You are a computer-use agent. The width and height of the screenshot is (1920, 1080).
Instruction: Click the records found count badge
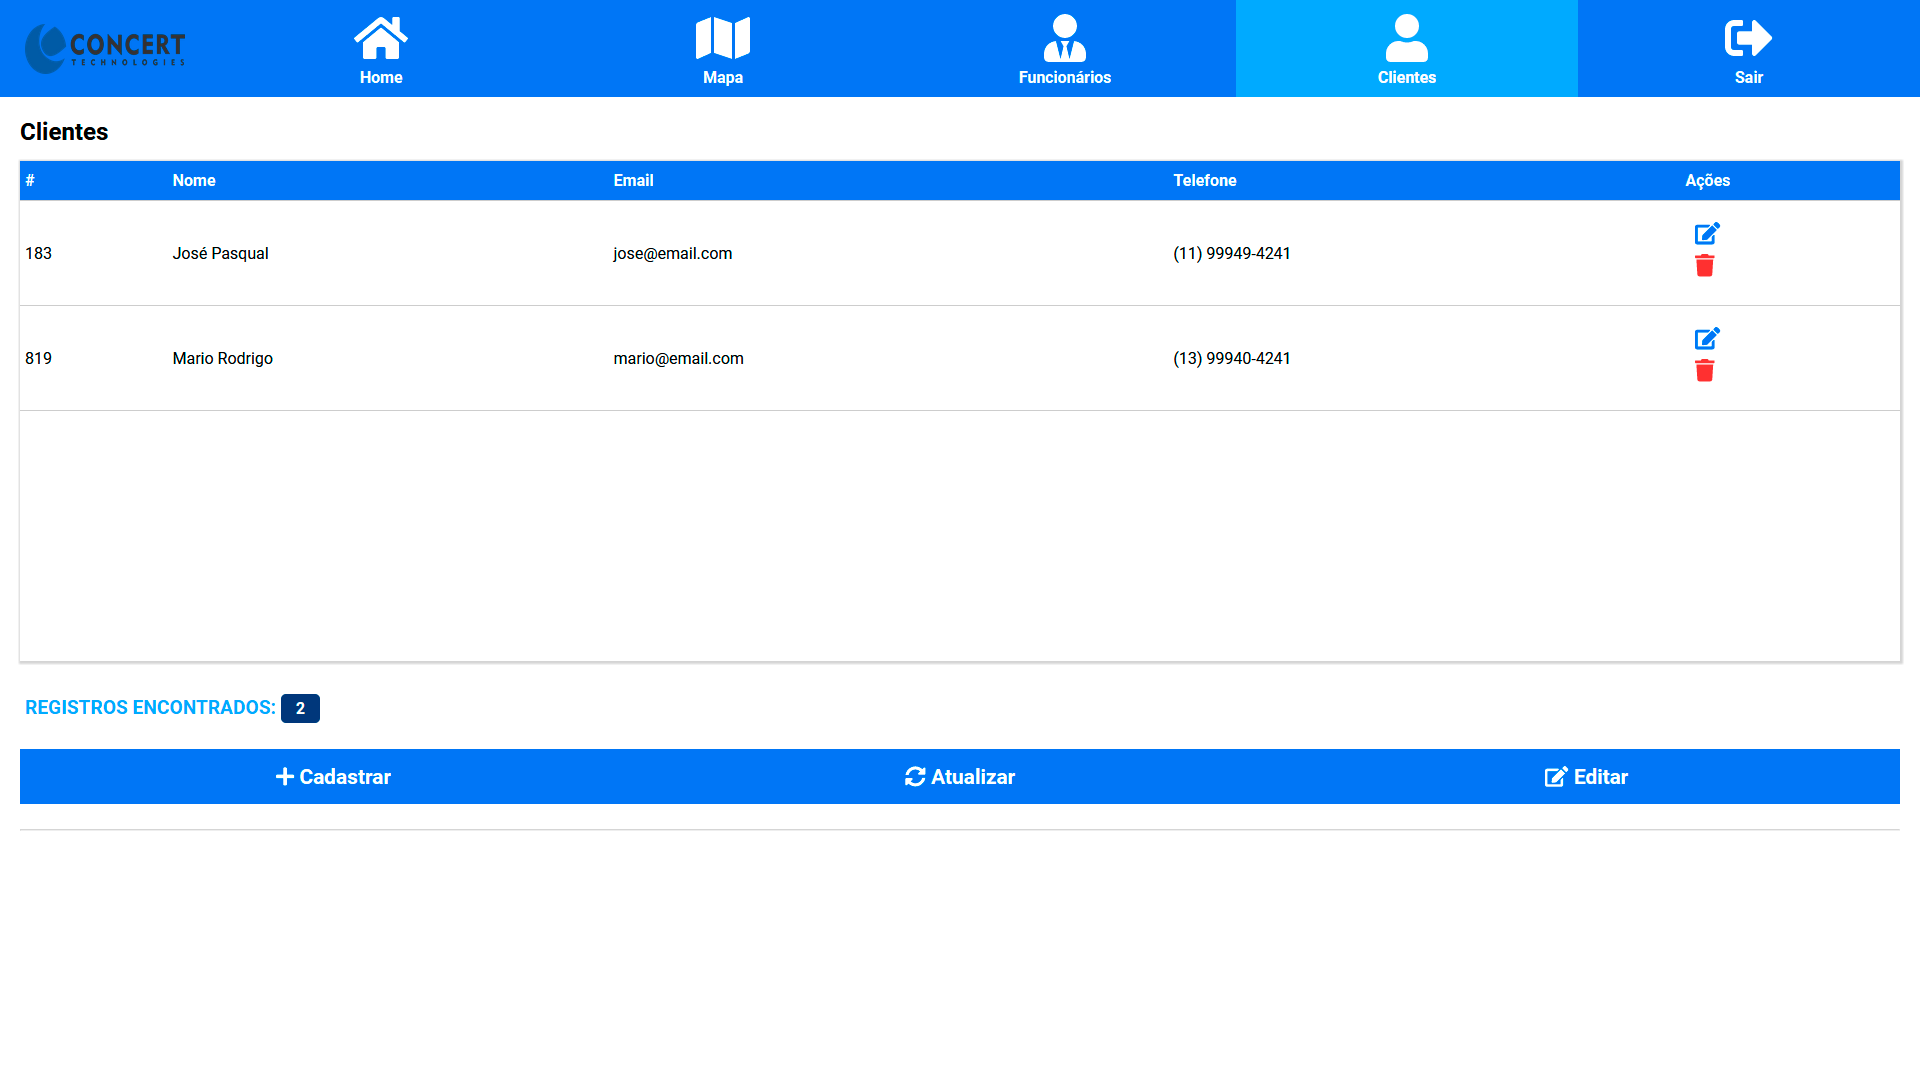coord(300,709)
